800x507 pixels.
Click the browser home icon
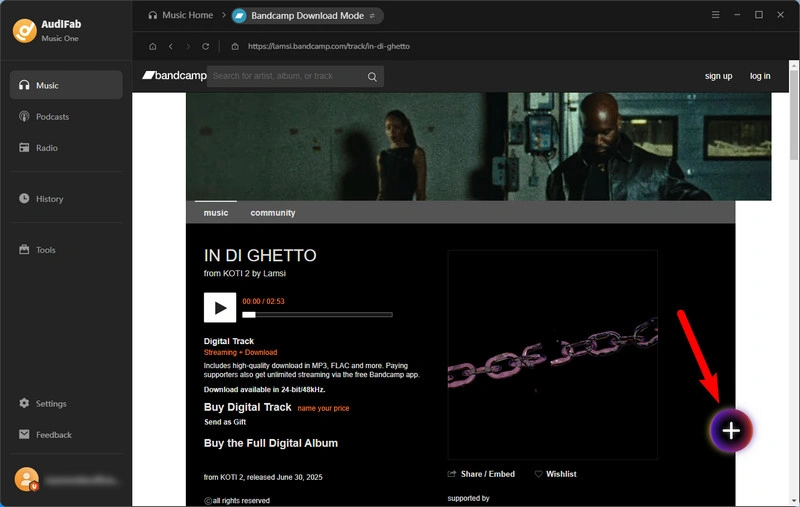point(153,46)
